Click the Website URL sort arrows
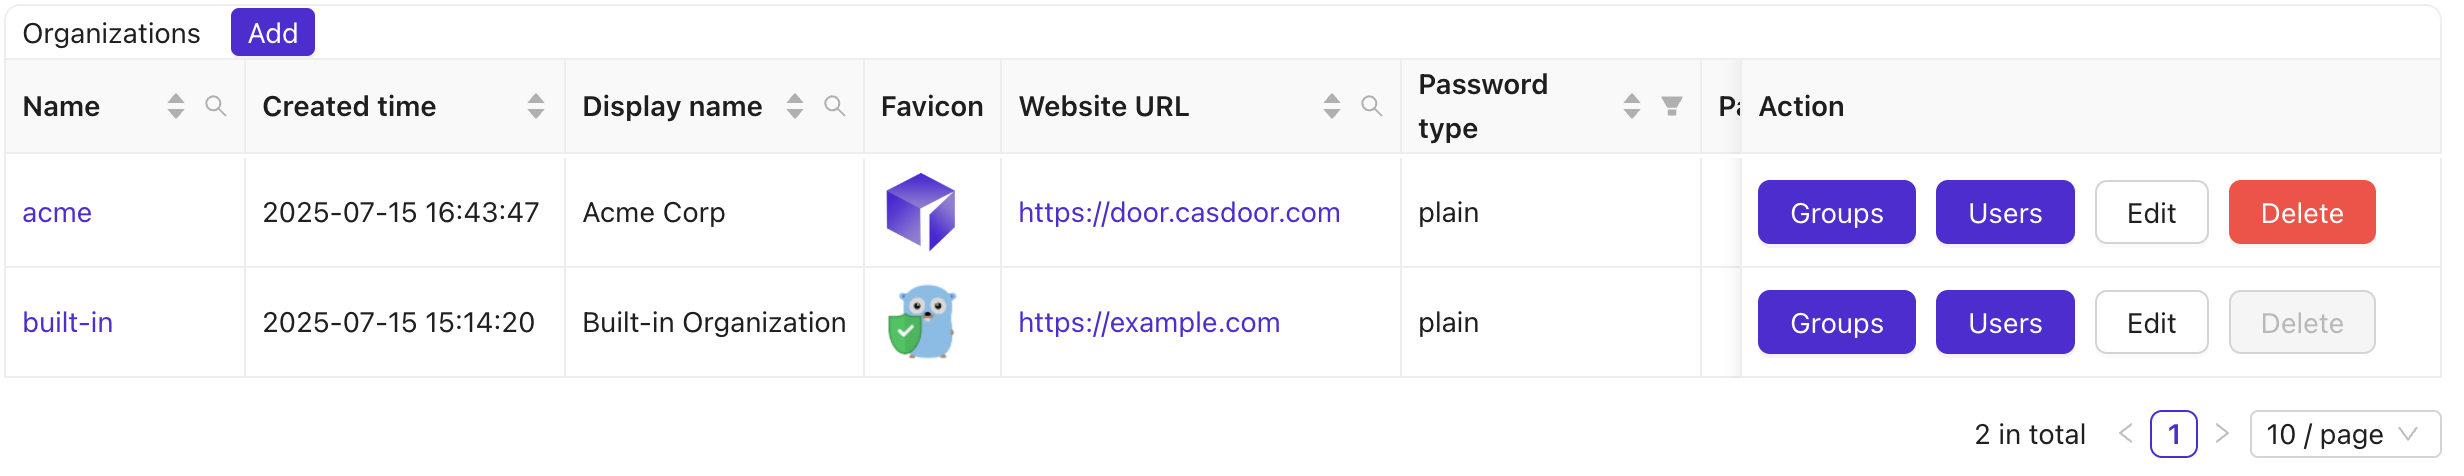The height and width of the screenshot is (476, 2464). (x=1332, y=106)
